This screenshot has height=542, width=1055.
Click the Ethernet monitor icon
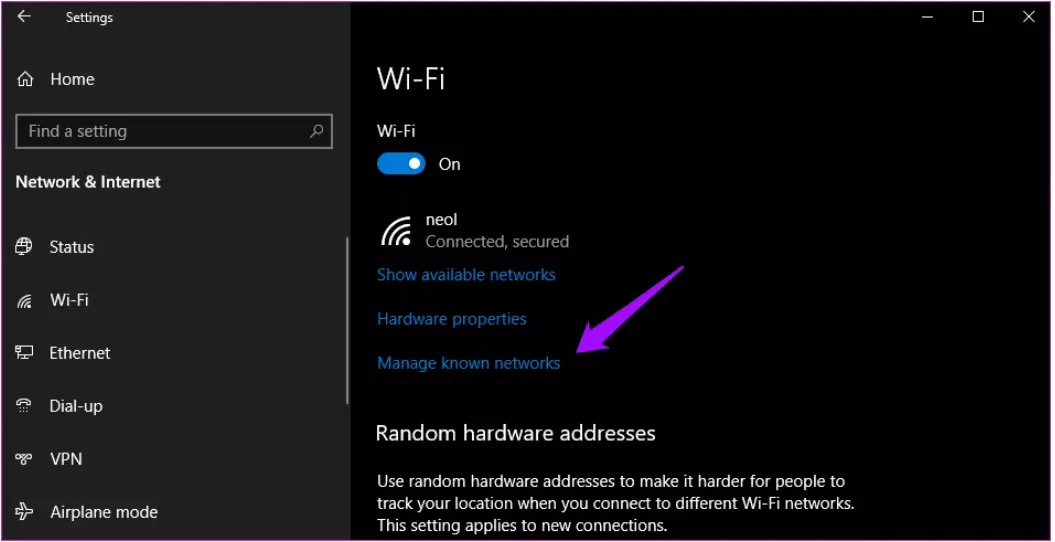click(x=24, y=353)
